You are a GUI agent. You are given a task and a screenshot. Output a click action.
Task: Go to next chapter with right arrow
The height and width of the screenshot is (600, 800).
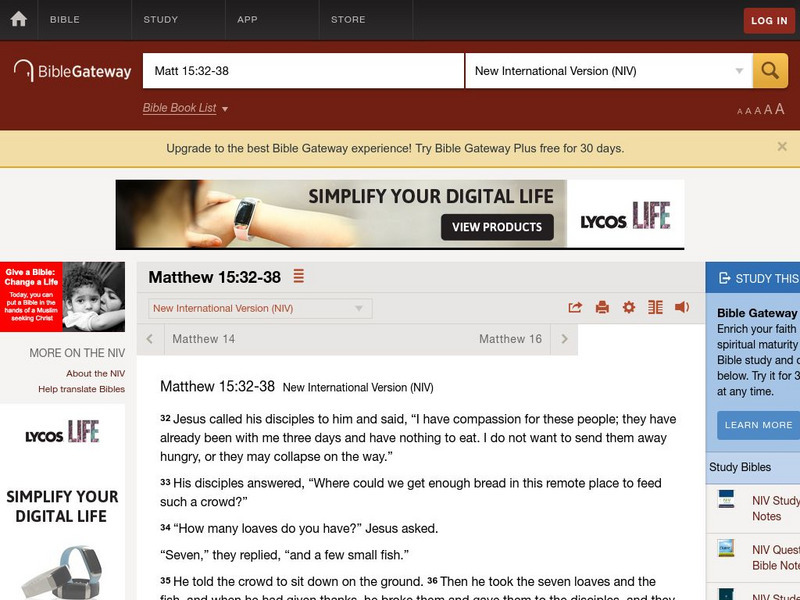[564, 339]
